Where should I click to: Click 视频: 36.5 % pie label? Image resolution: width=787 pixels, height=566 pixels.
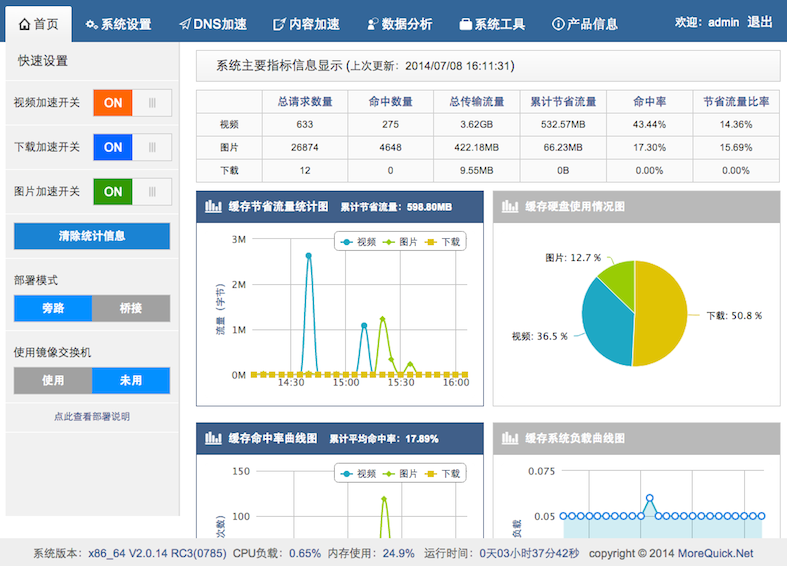tap(540, 336)
